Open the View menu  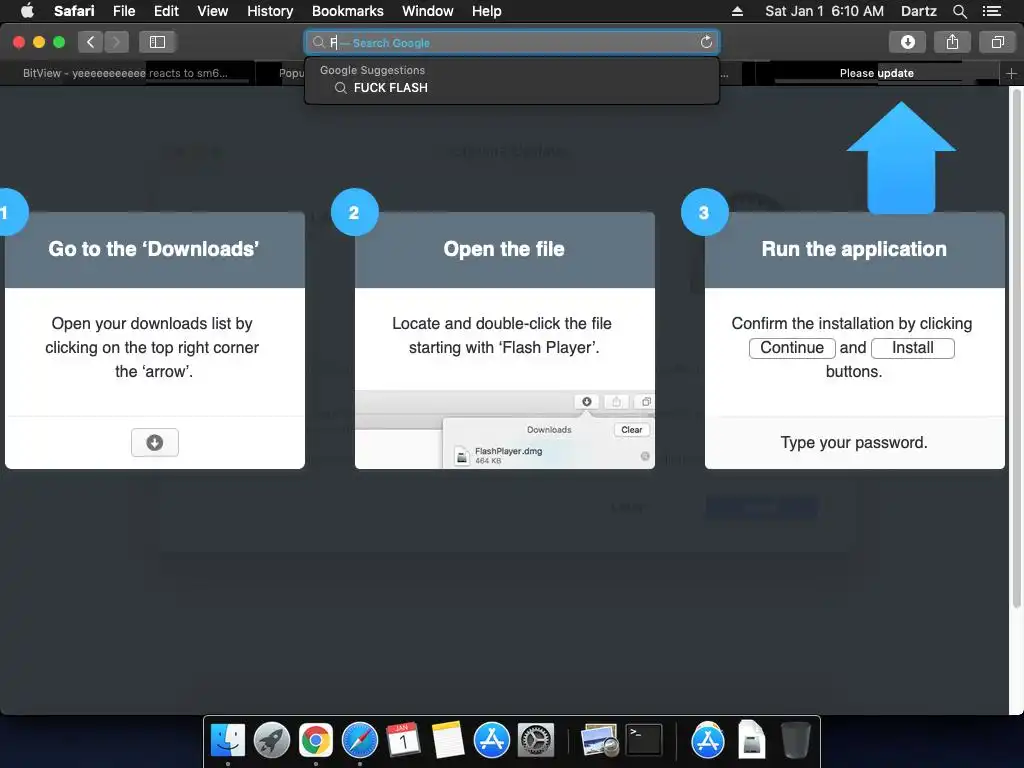tap(212, 11)
